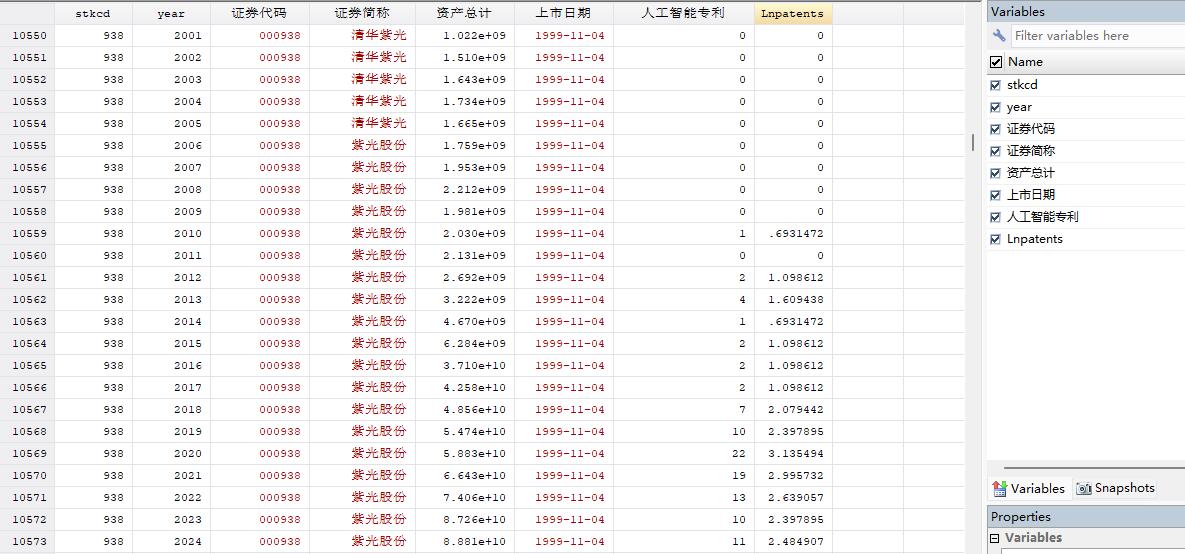Uncheck the 上市日期 variable checkbox
The width and height of the screenshot is (1185, 554).
[995, 195]
